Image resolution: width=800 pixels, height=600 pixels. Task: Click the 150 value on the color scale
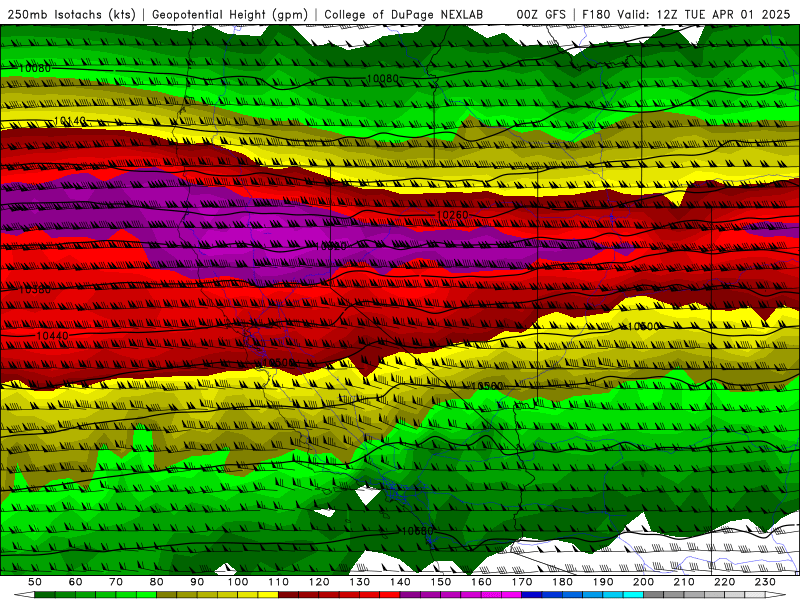tap(440, 582)
